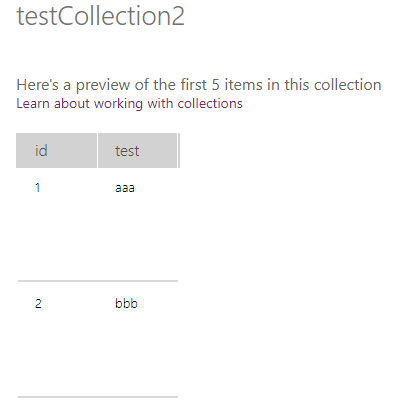The height and width of the screenshot is (406, 397).
Task: Click the word collection ending the preview sentence
Action: [347, 85]
